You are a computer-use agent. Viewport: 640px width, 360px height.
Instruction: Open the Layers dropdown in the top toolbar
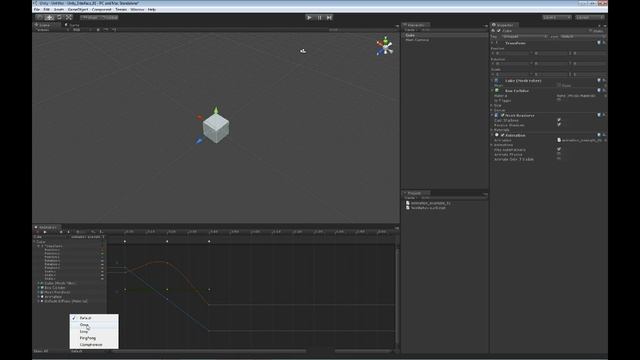(557, 18)
